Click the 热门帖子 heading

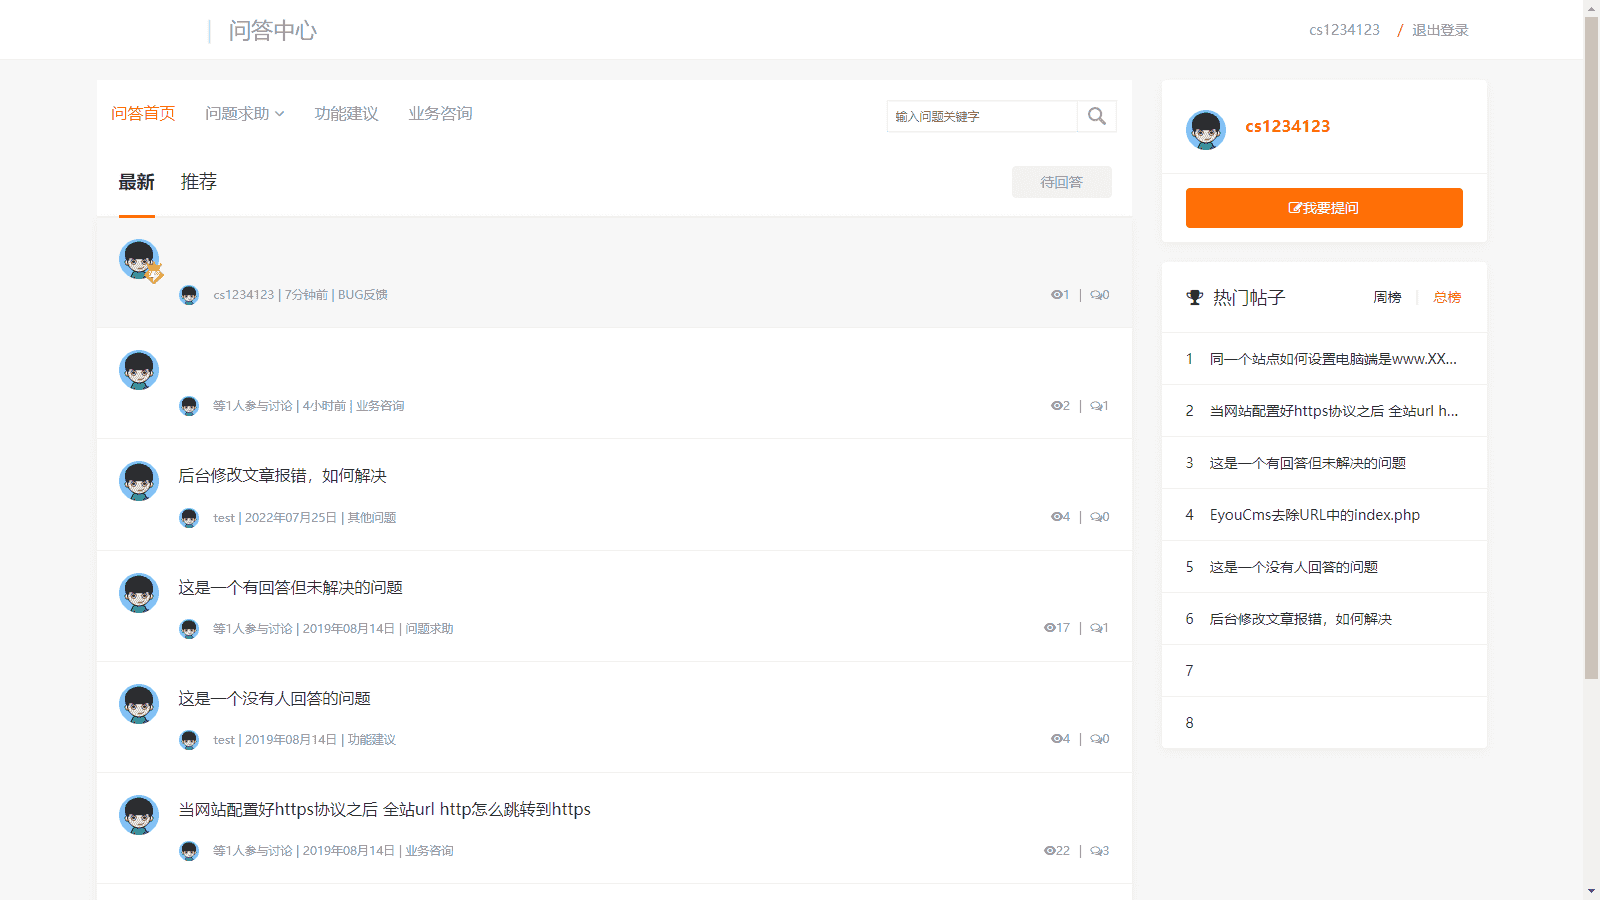coord(1249,298)
